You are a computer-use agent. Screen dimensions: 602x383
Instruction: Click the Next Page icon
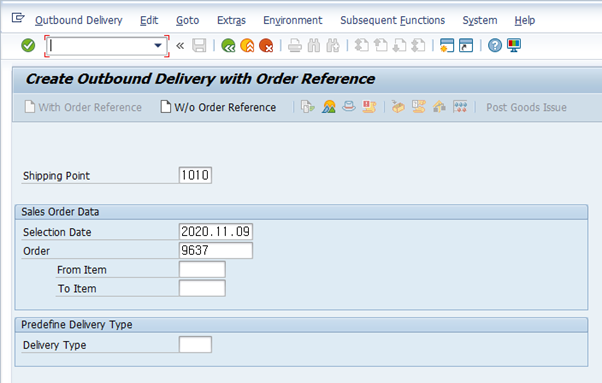(x=399, y=46)
